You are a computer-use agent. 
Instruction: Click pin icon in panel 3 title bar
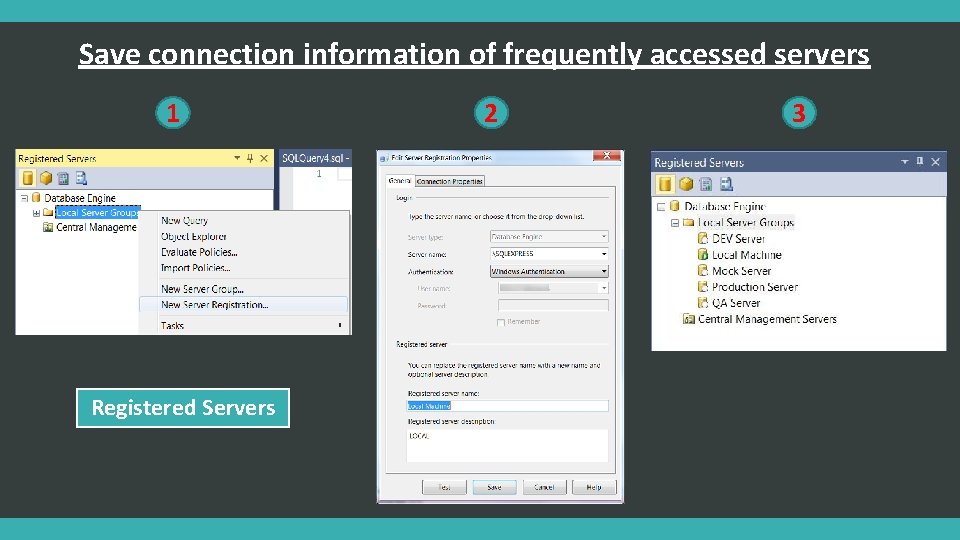pyautogui.click(x=920, y=161)
